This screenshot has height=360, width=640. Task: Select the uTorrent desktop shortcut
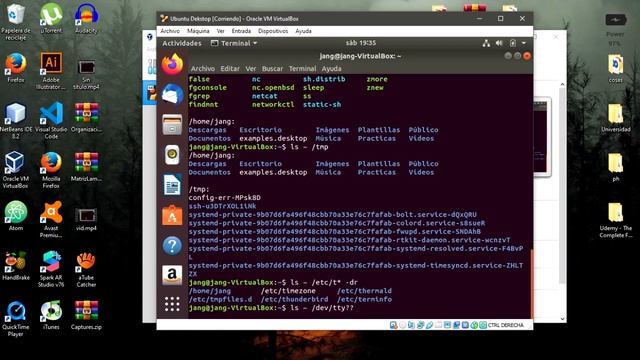[x=51, y=18]
